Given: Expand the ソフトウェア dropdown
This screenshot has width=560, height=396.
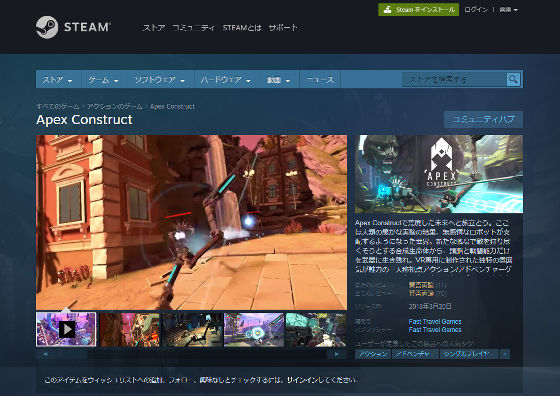Looking at the screenshot, I should (x=160, y=80).
